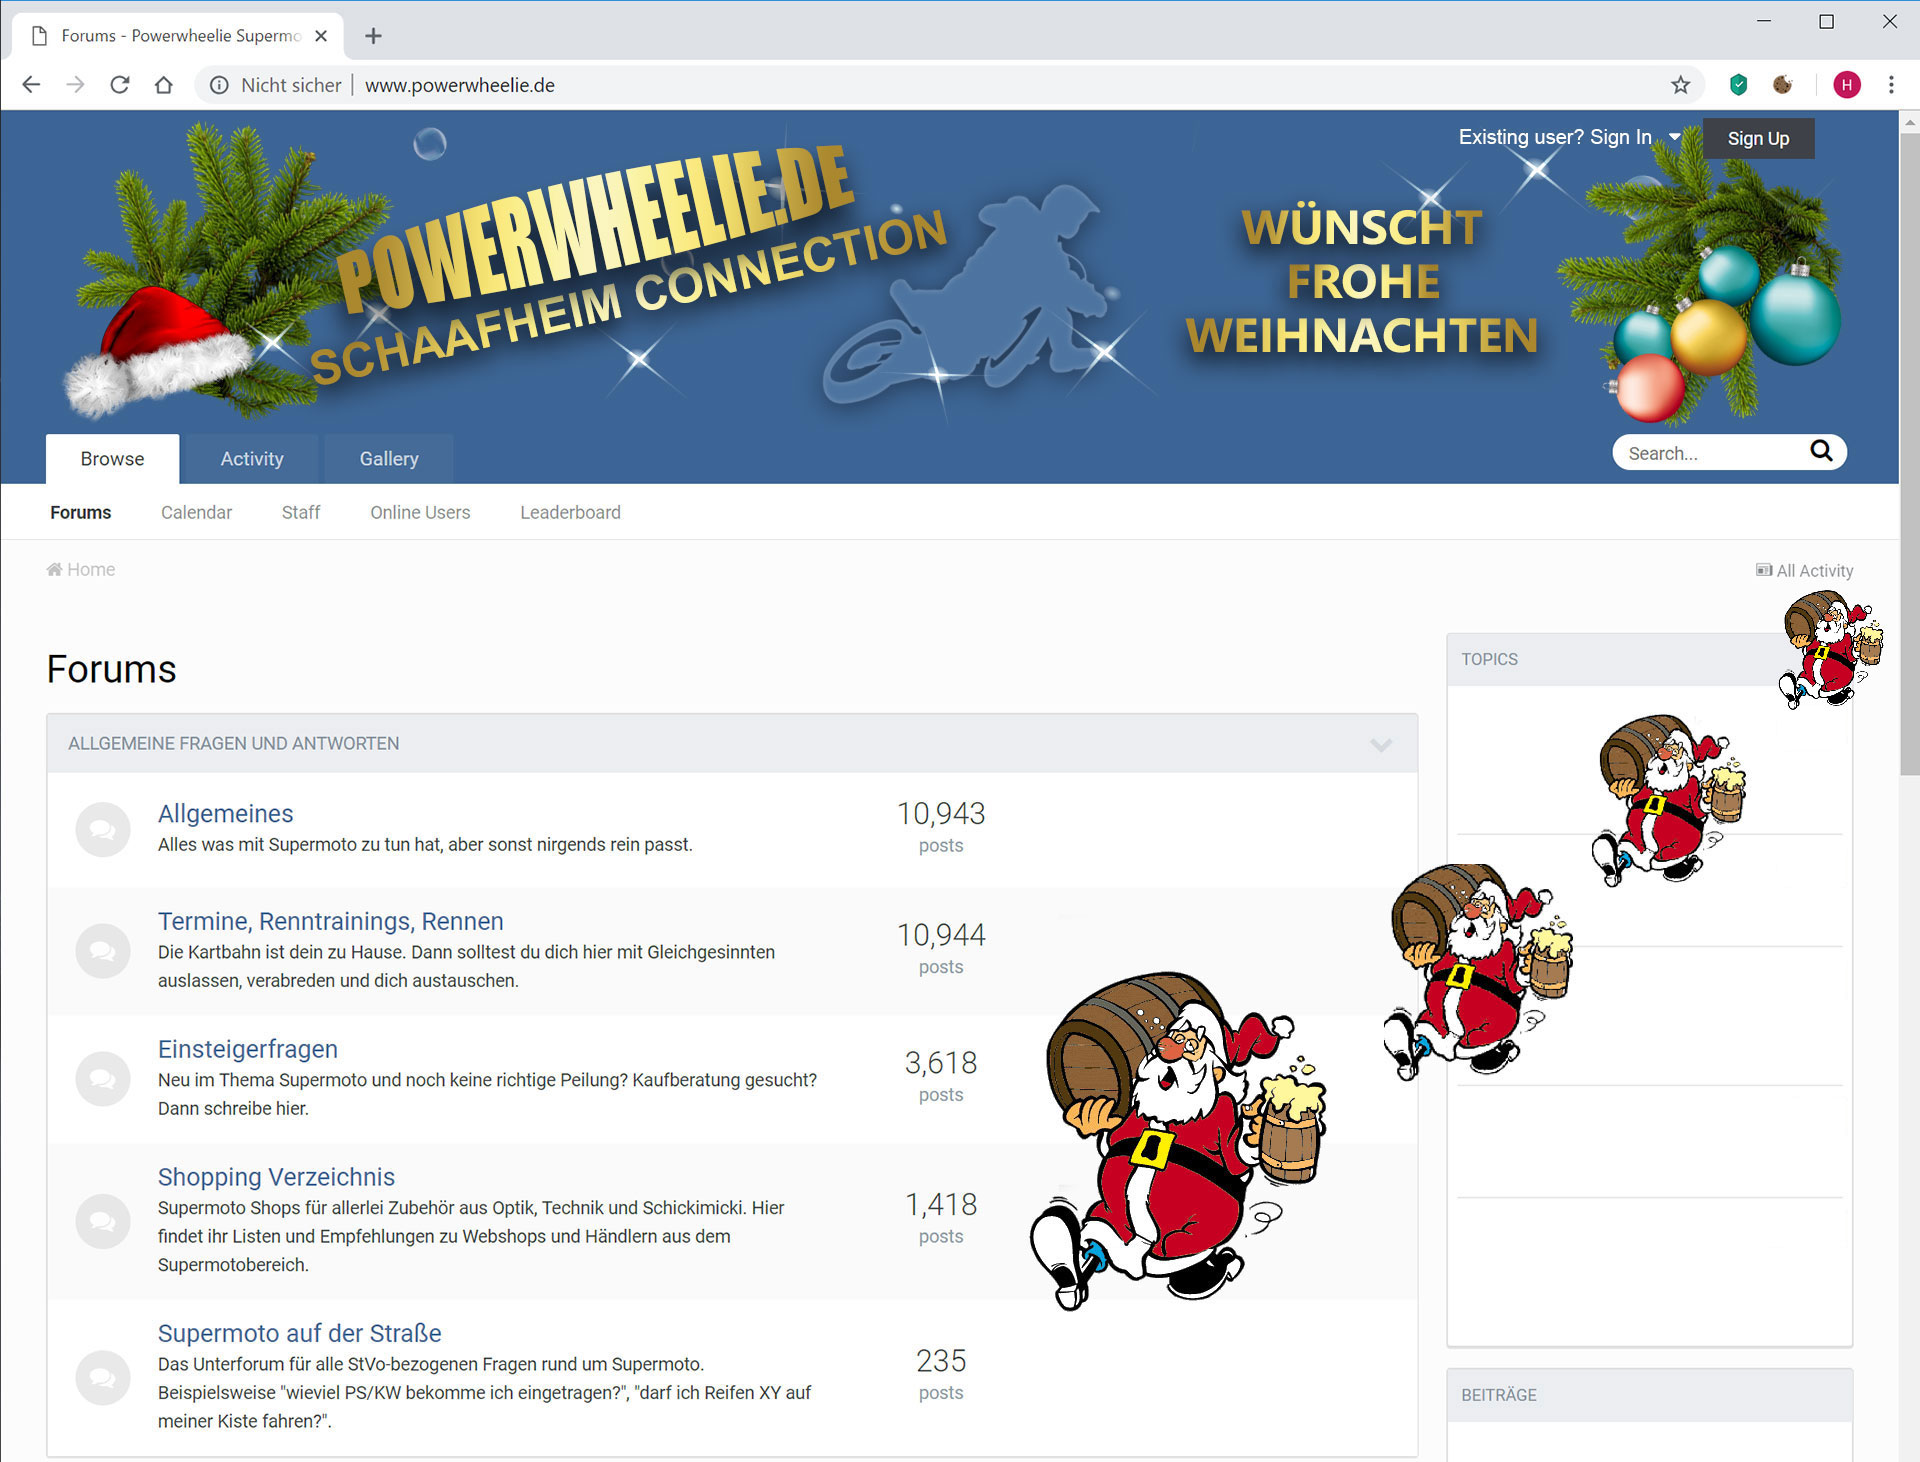1920x1462 pixels.
Task: Open the cookie extension icon
Action: pos(1782,85)
